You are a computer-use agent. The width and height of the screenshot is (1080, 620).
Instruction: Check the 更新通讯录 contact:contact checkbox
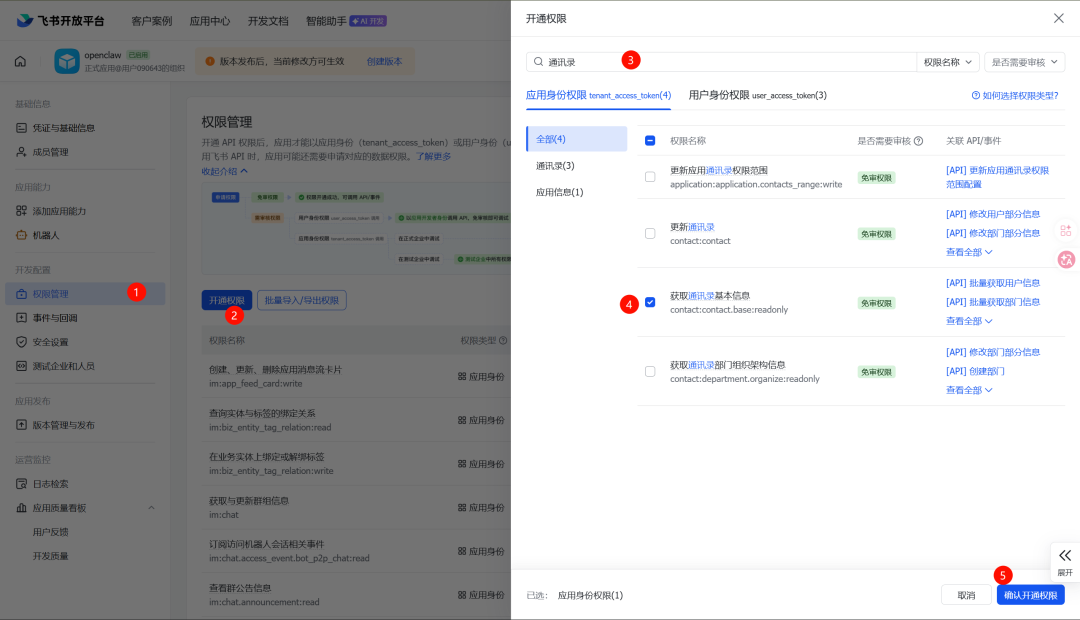(x=650, y=234)
